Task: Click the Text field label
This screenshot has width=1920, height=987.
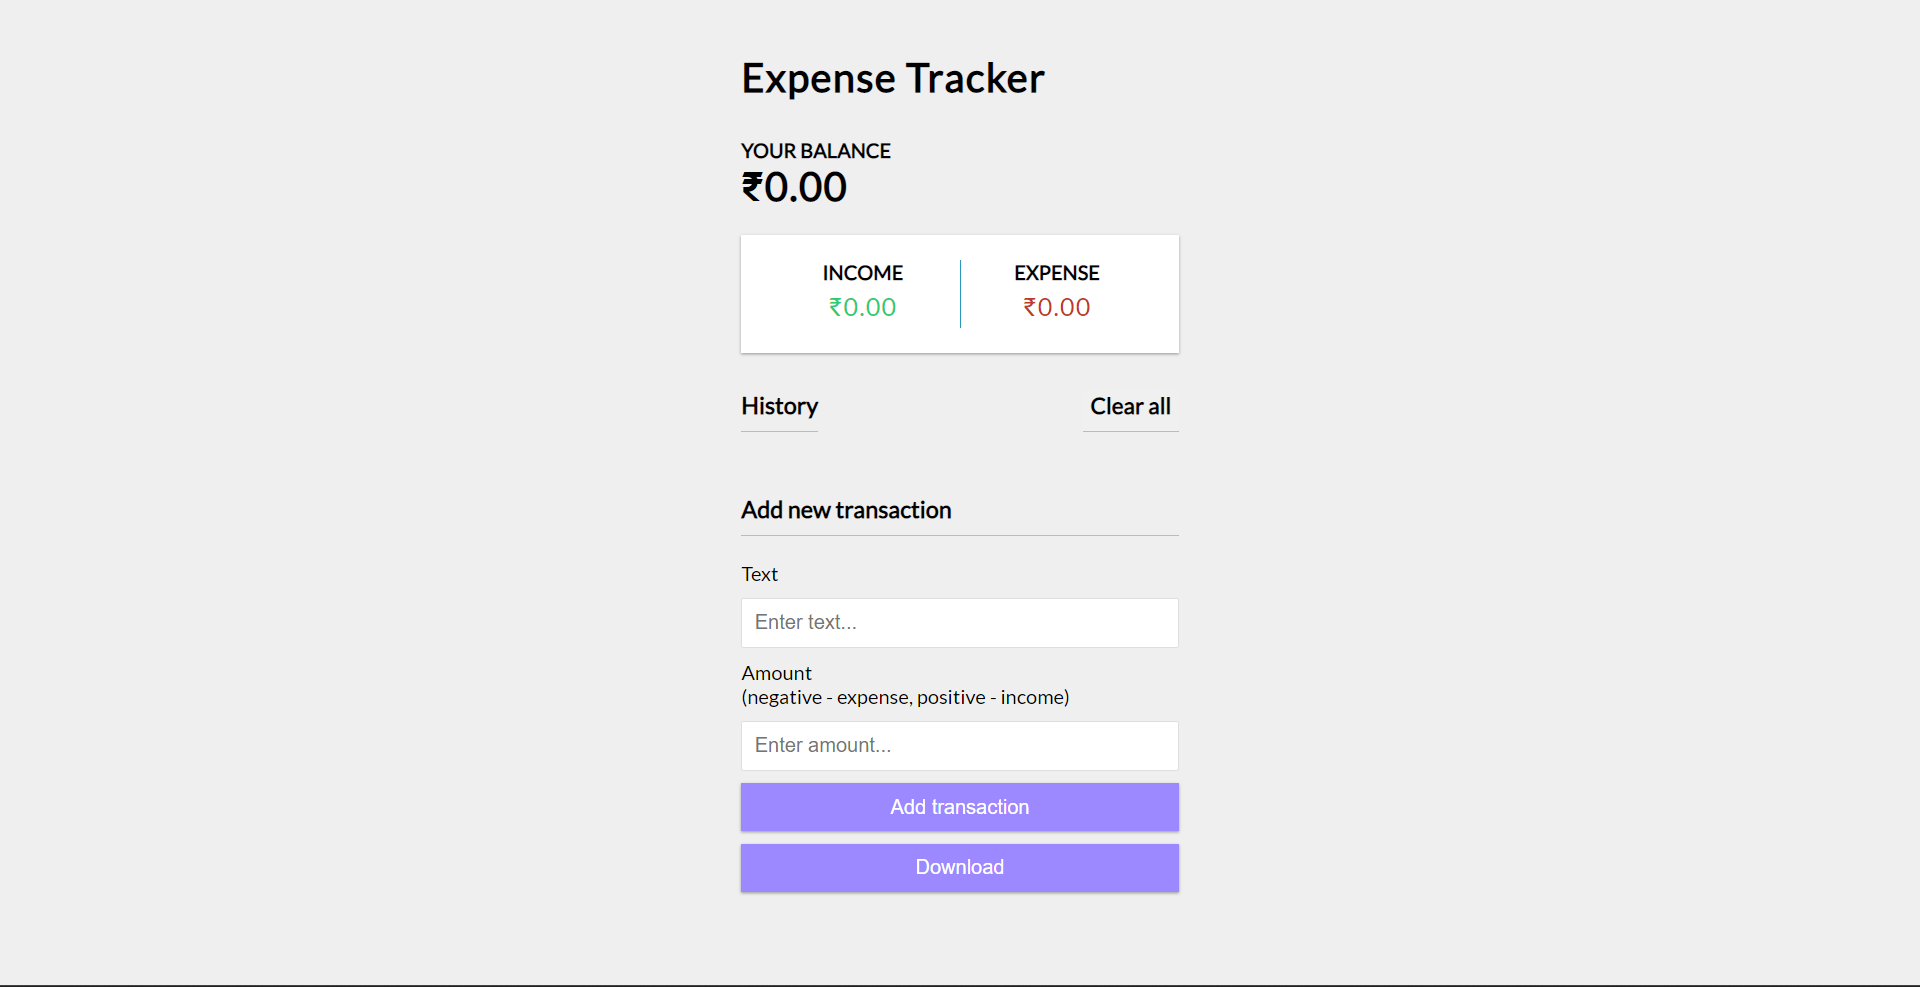Action: [x=759, y=574]
